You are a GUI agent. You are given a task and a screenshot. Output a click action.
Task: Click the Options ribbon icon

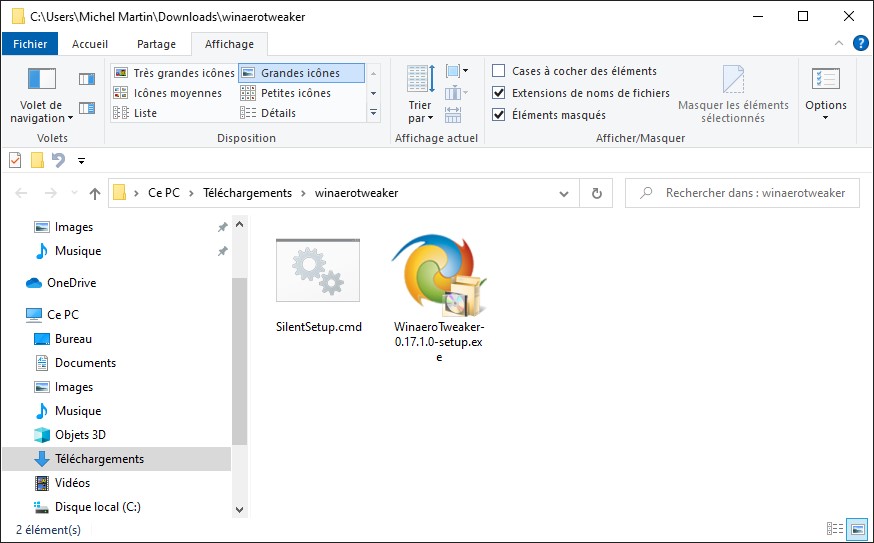click(x=825, y=80)
